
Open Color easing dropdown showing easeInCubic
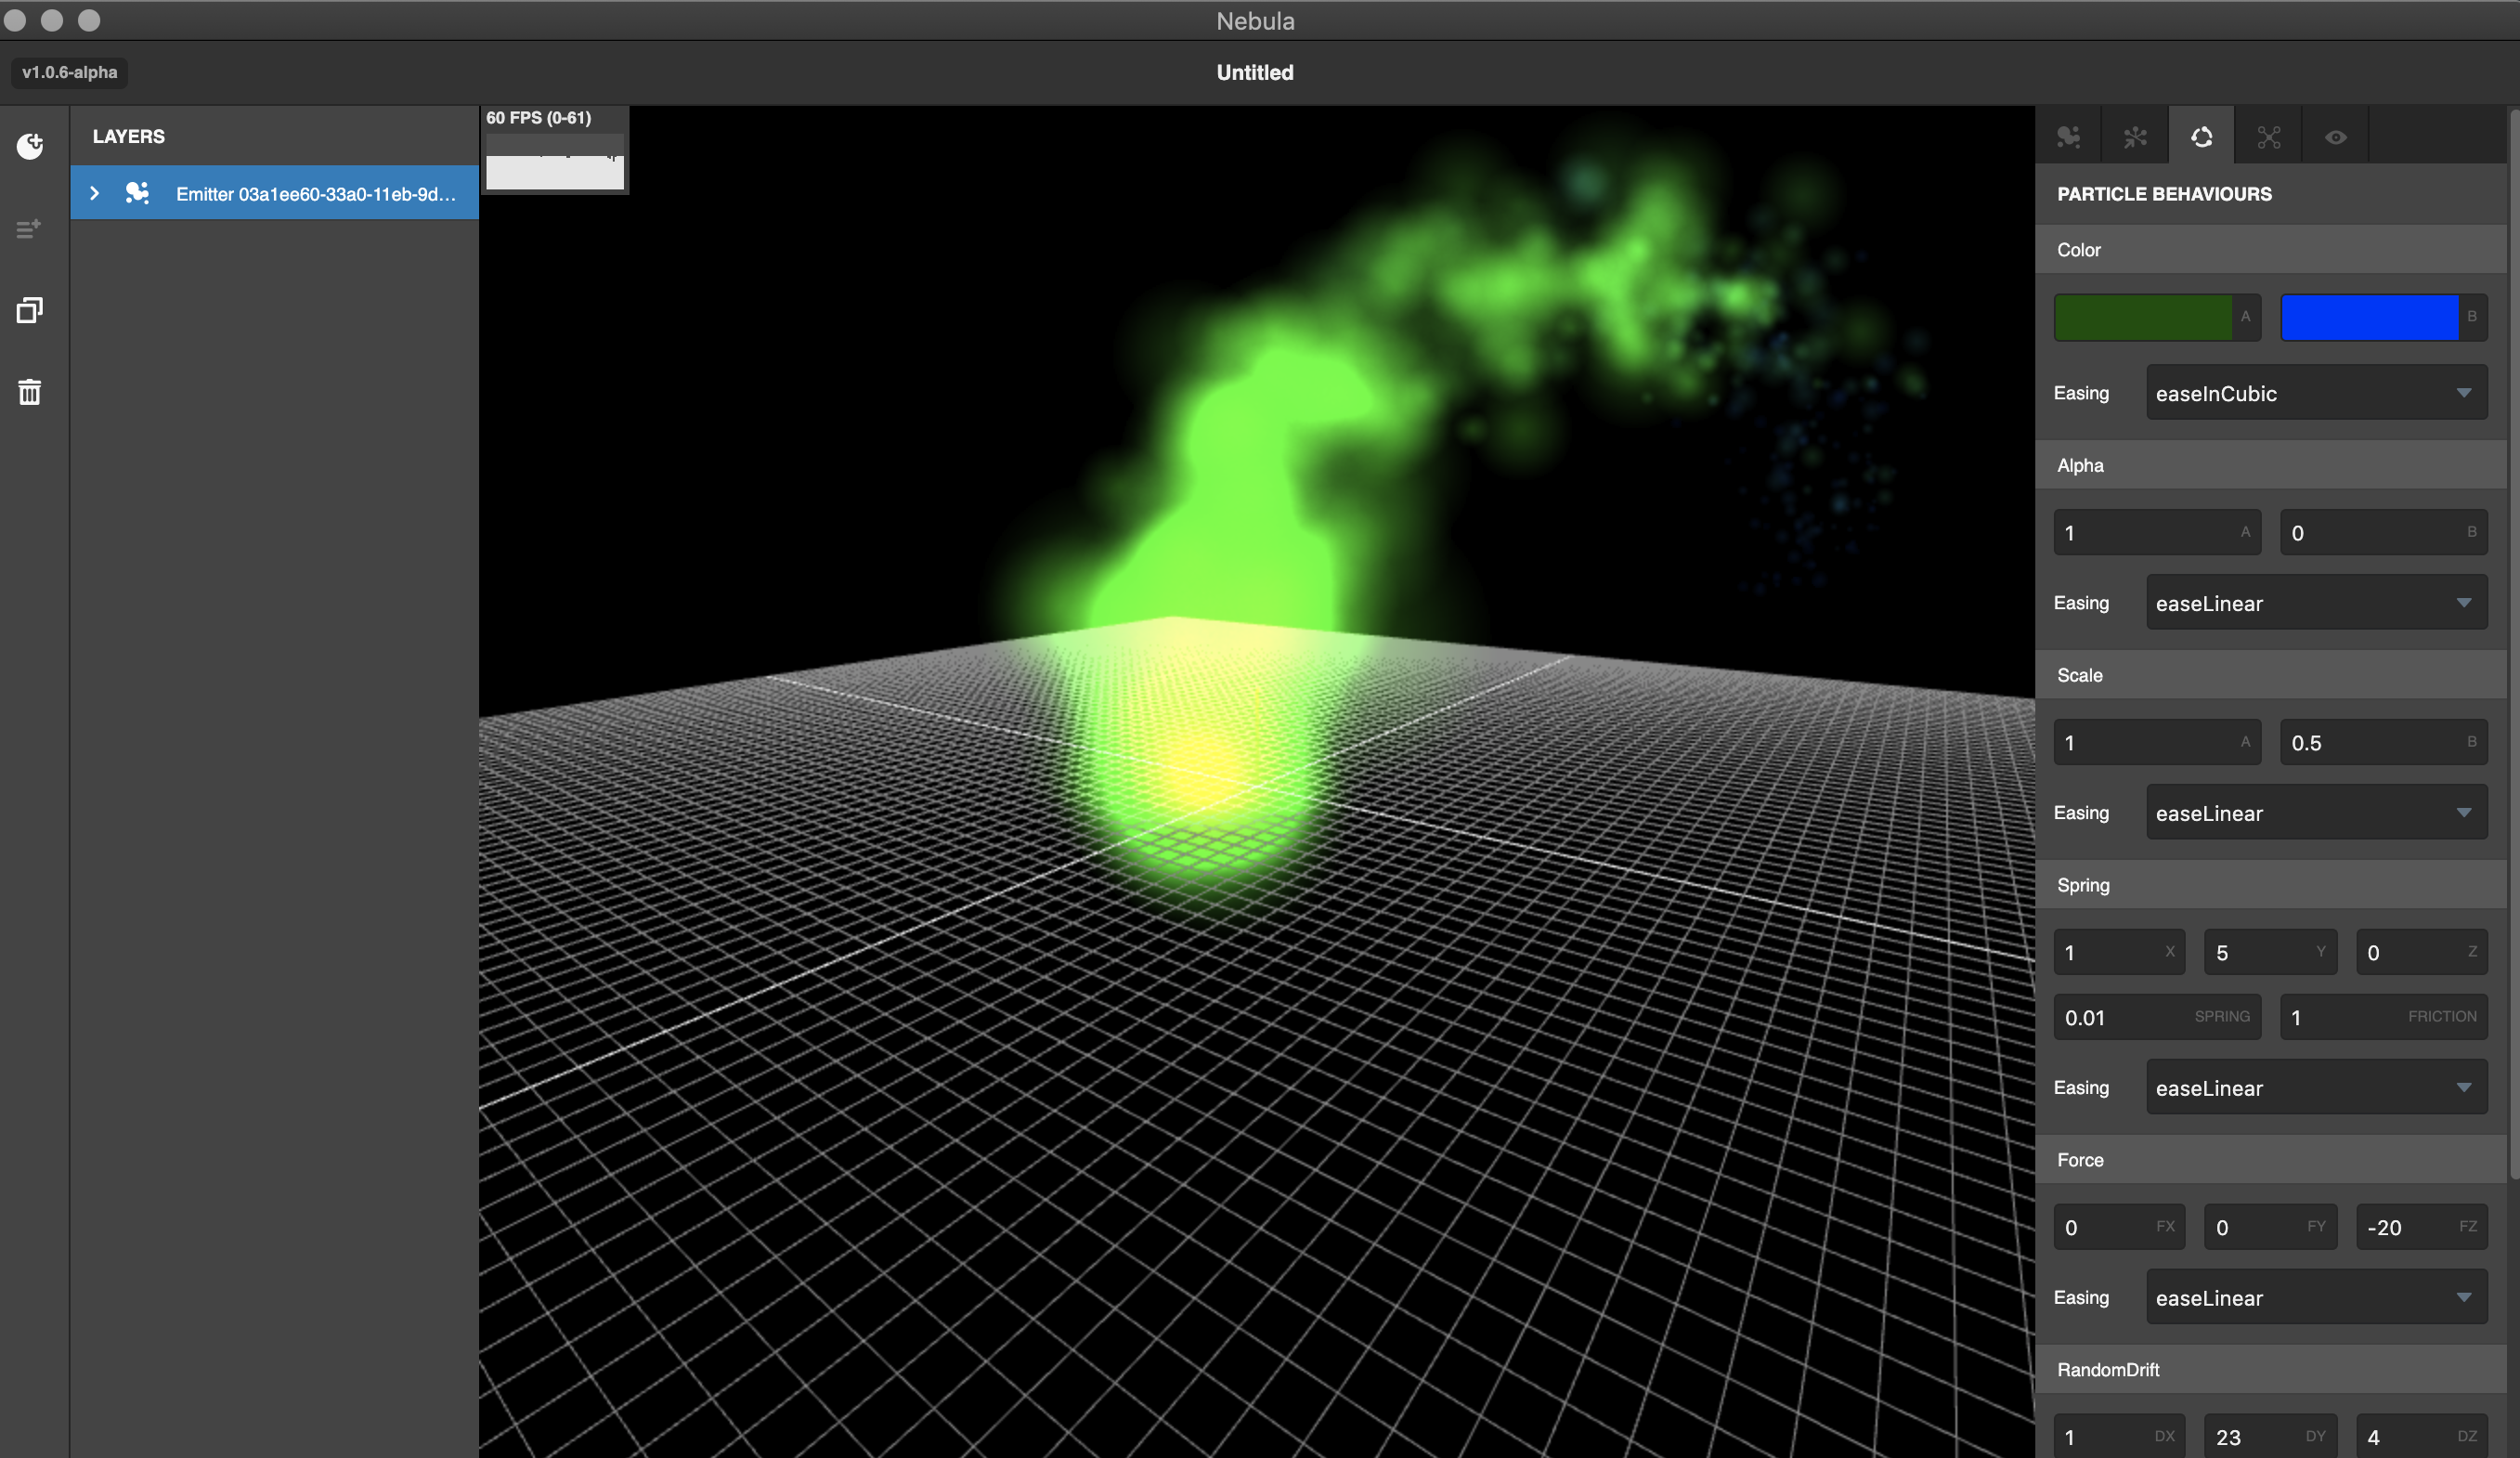coord(2316,393)
